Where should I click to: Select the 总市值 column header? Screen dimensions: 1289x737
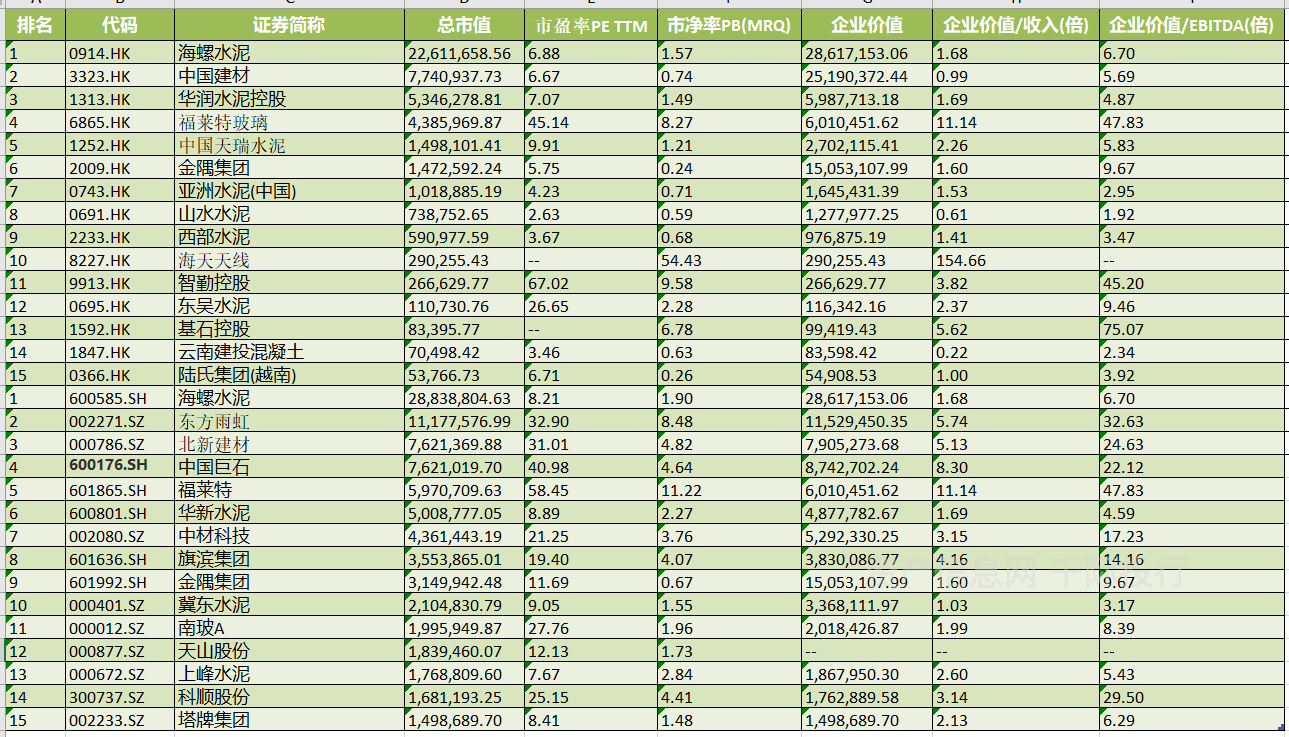(x=464, y=25)
